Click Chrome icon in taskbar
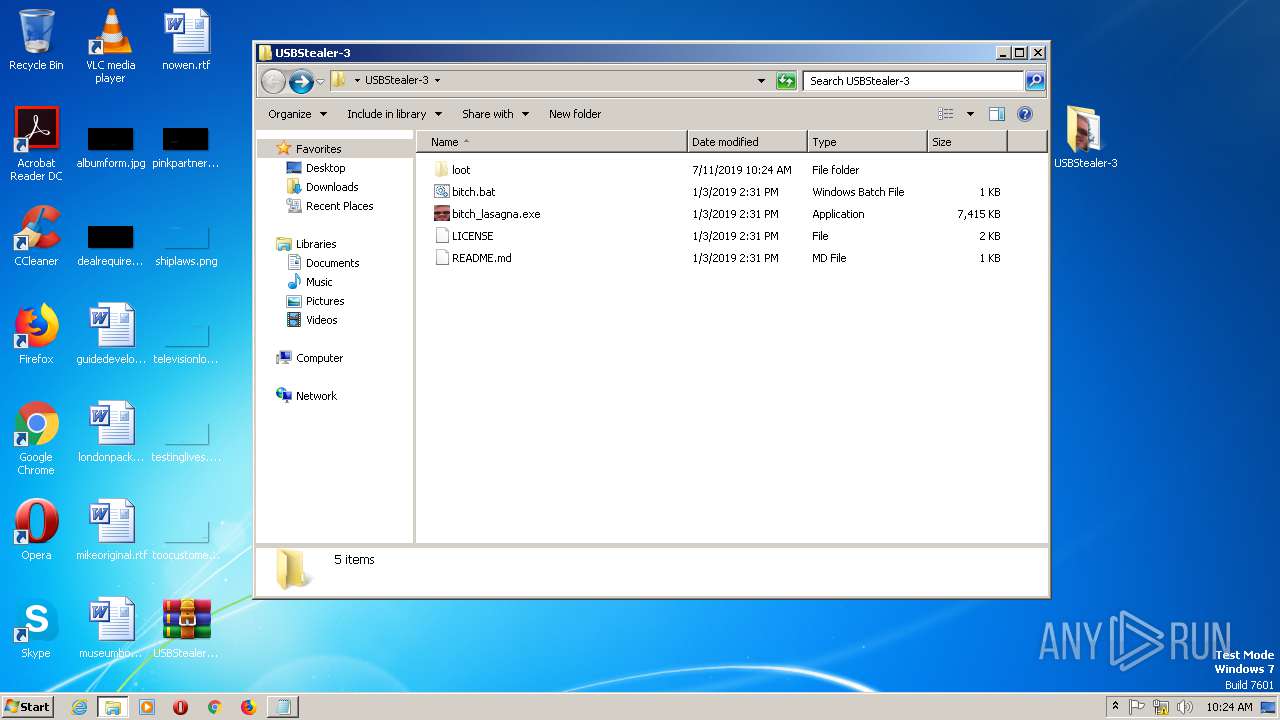This screenshot has height=720, width=1280. pyautogui.click(x=214, y=707)
